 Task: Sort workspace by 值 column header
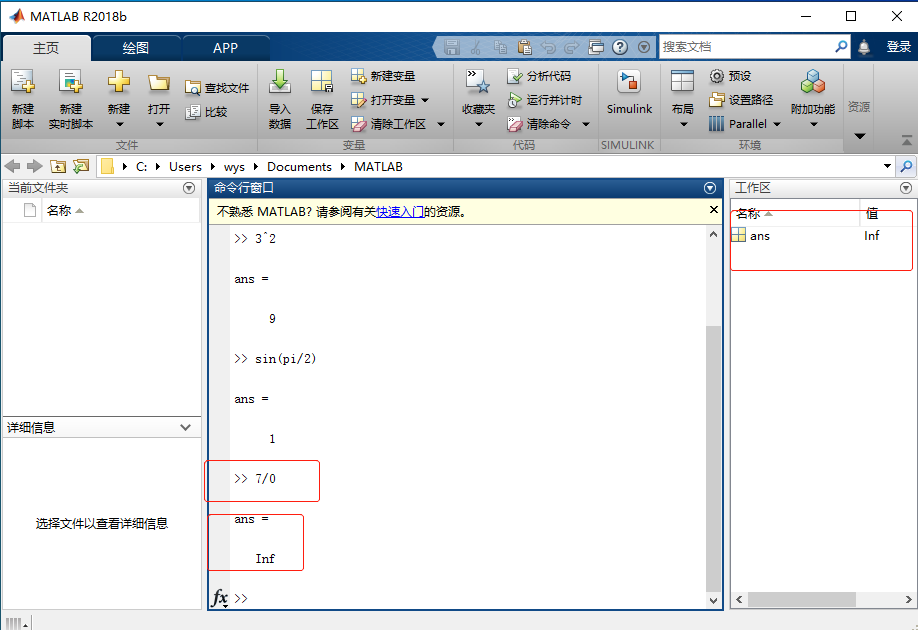click(x=886, y=214)
